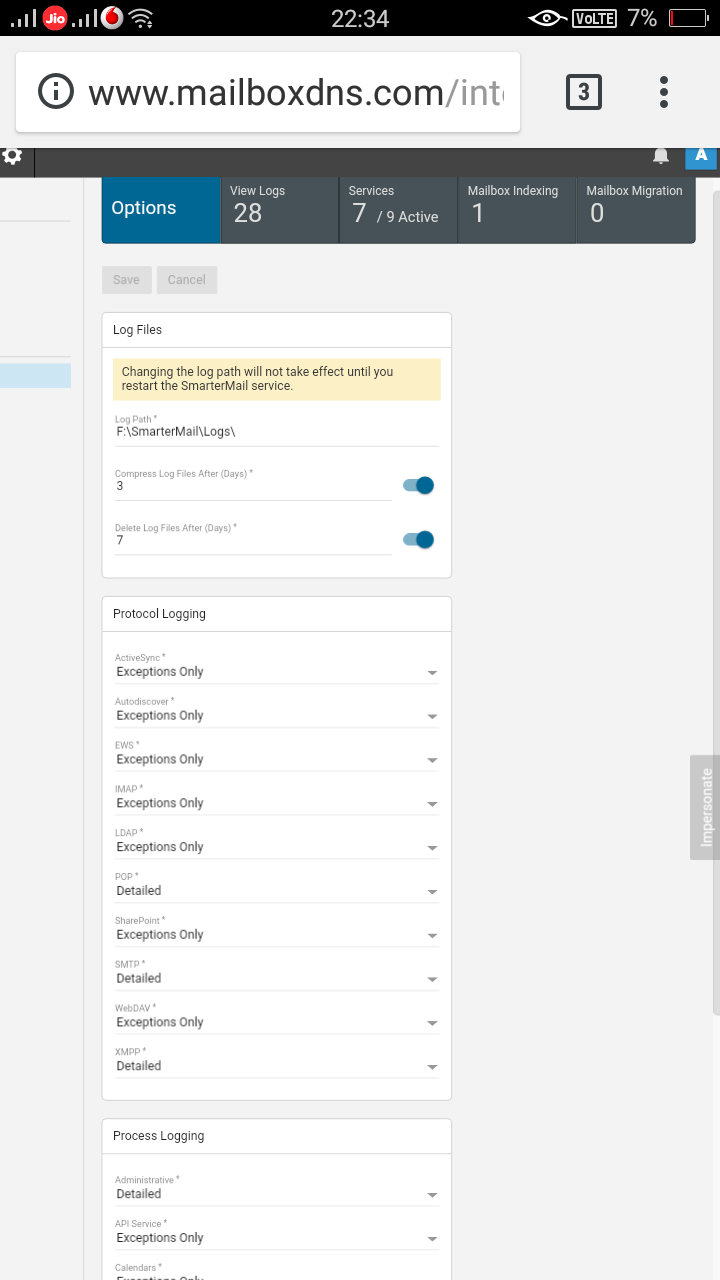Click the settings gear icon
The height and width of the screenshot is (1280, 720).
click(x=12, y=156)
